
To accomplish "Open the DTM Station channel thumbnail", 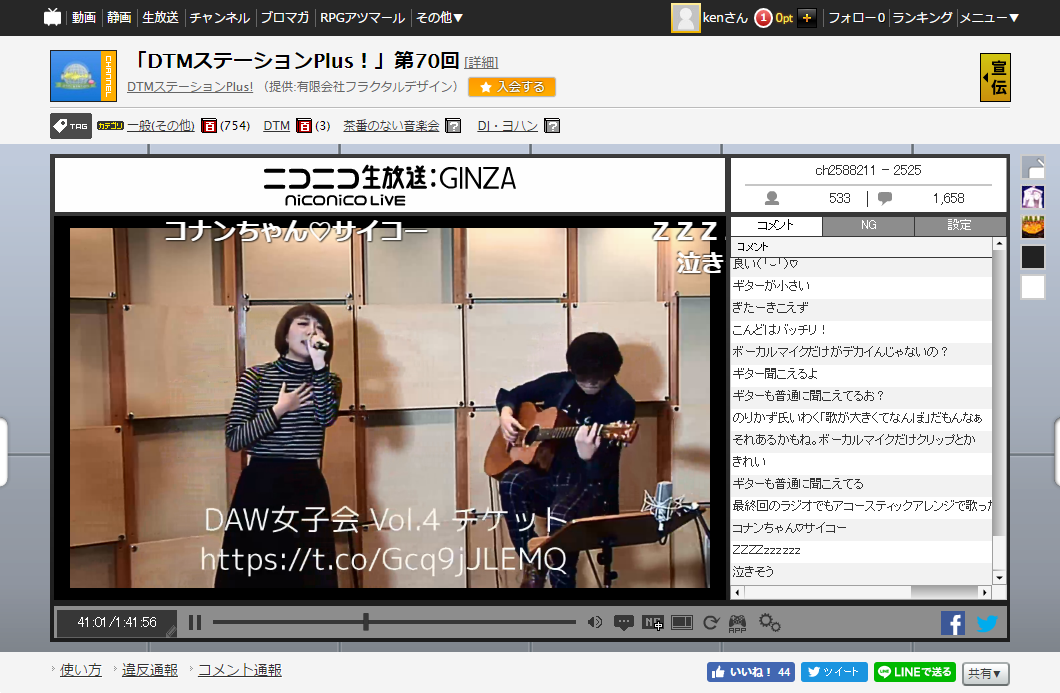I will coord(83,76).
